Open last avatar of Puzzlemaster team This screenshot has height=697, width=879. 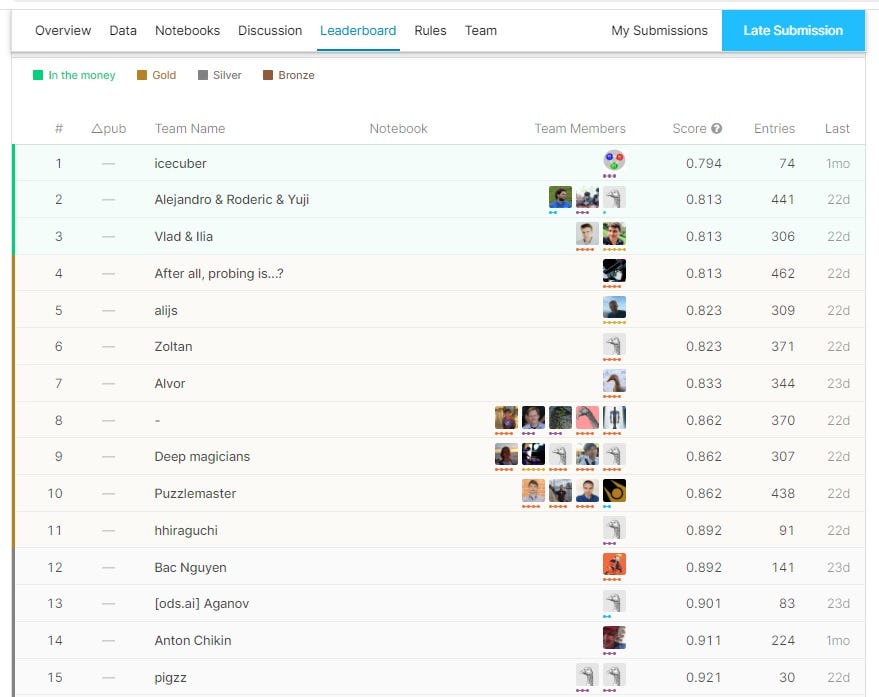[x=614, y=491]
